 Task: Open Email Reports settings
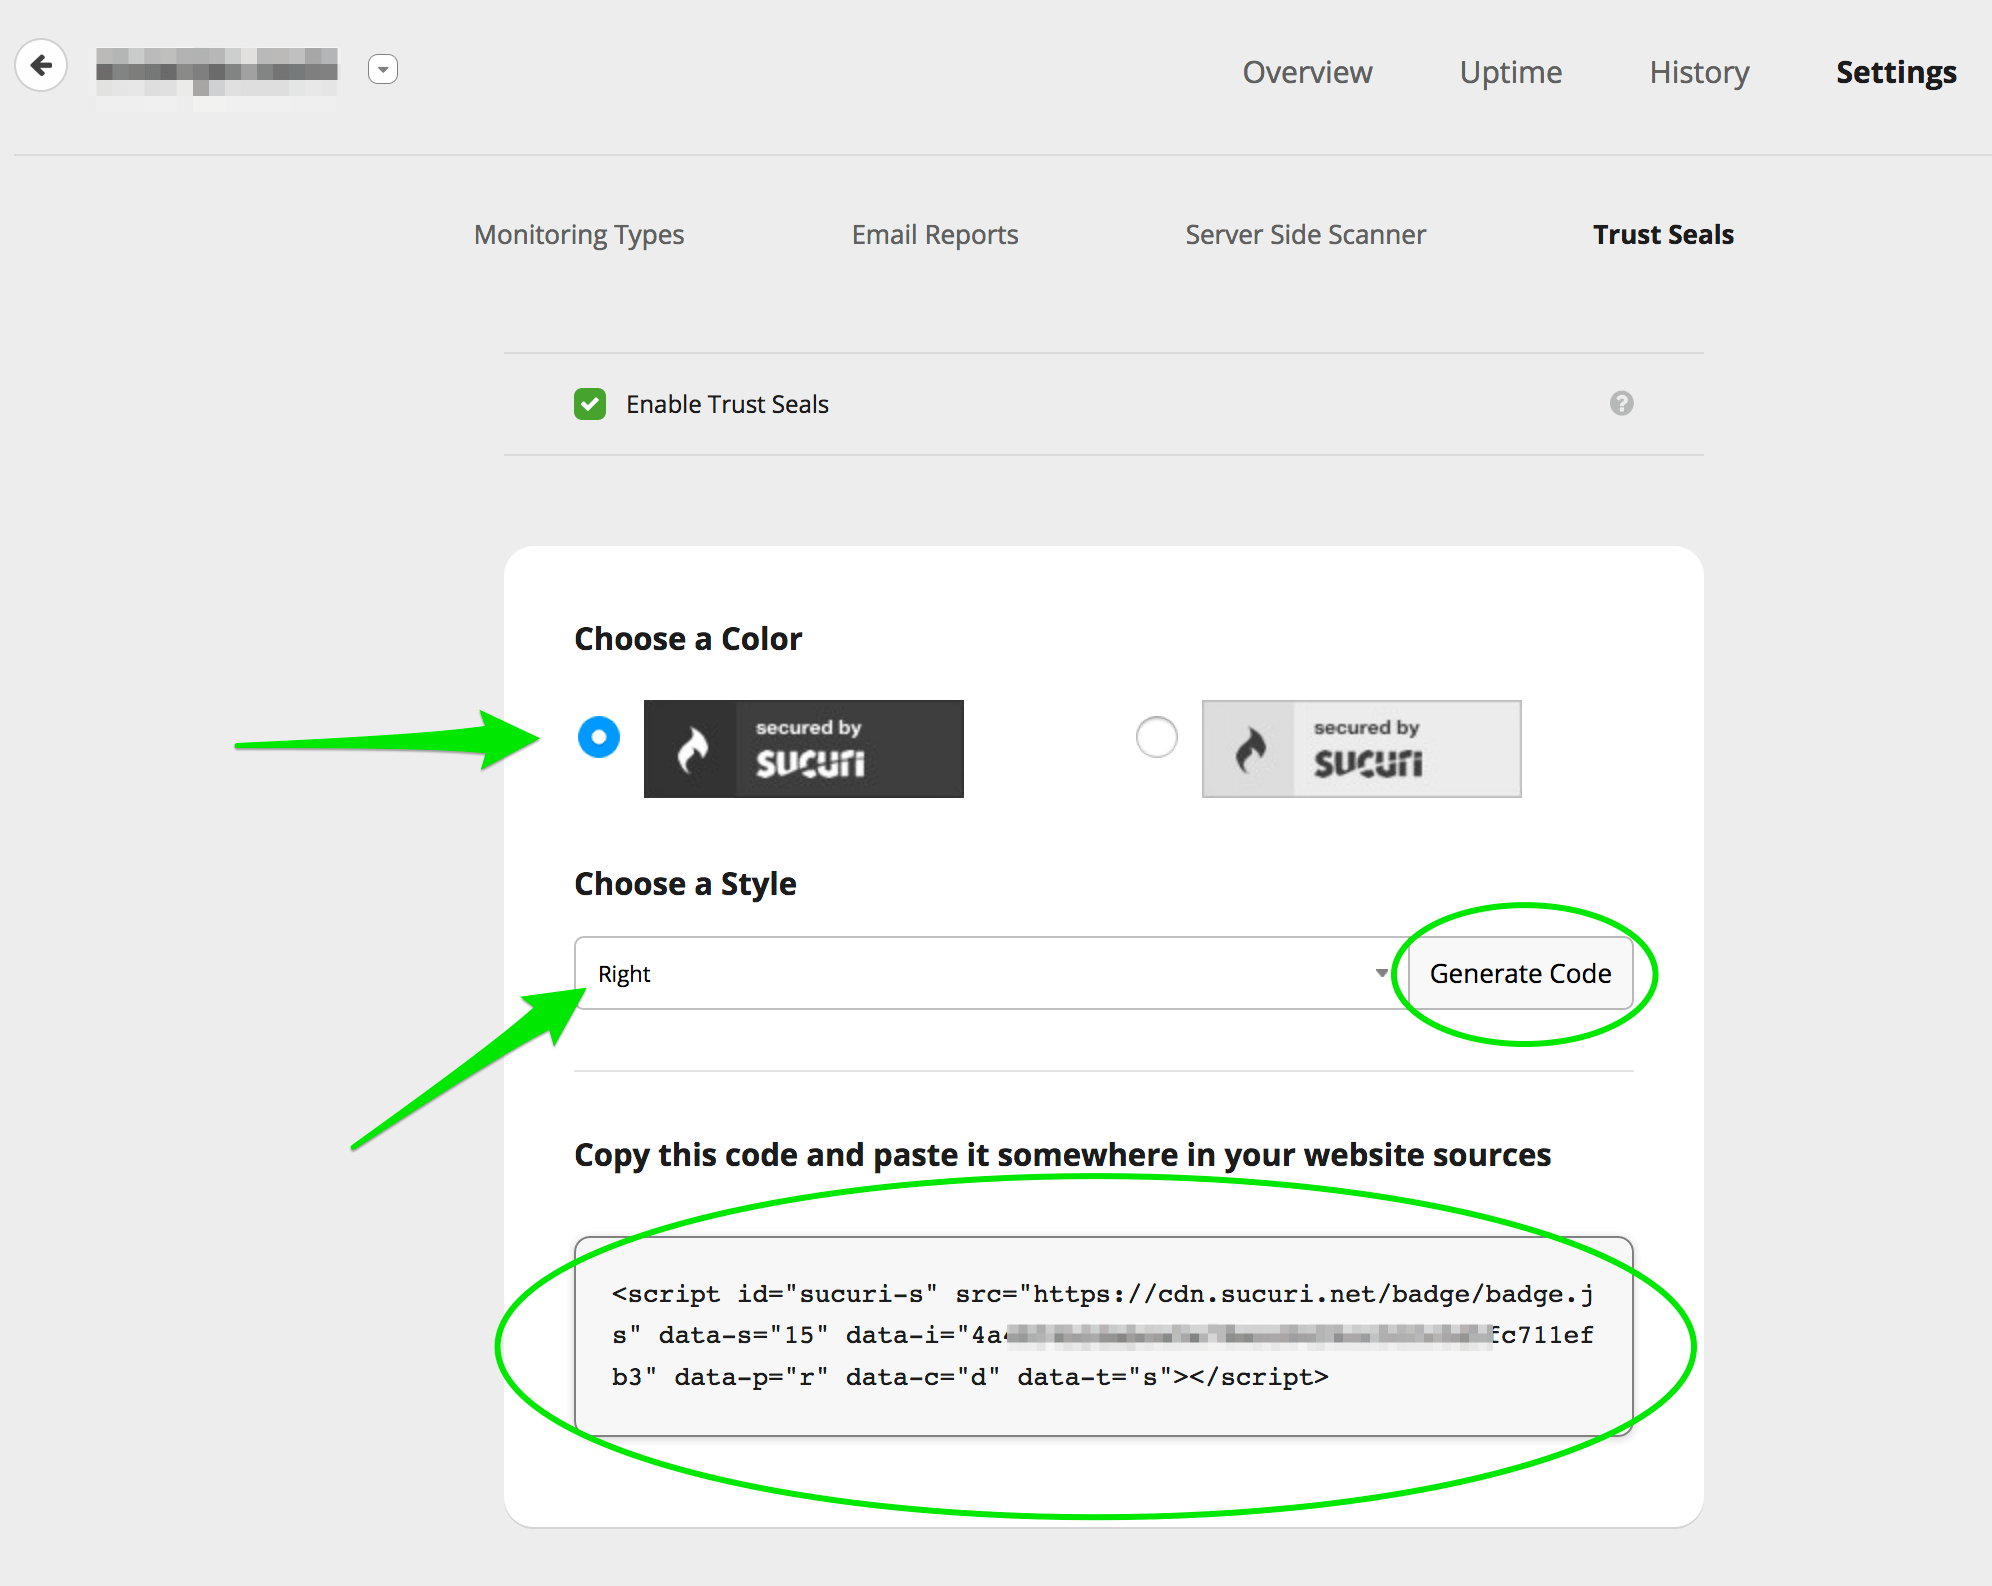(x=935, y=235)
